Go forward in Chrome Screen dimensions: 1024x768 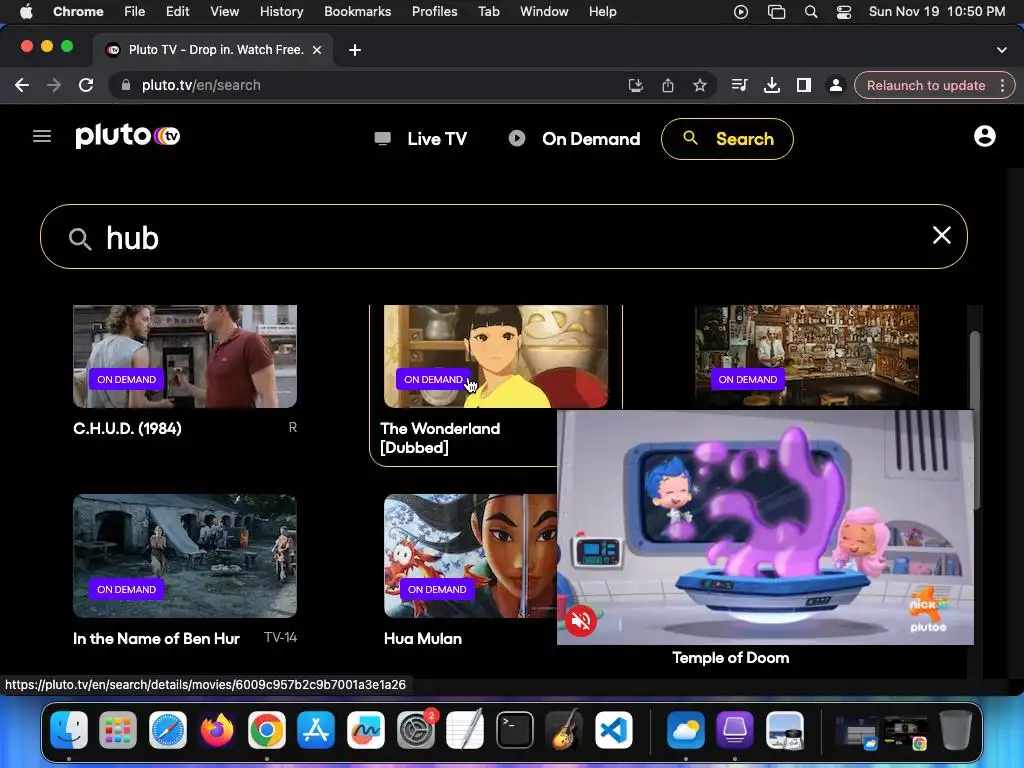(x=54, y=85)
